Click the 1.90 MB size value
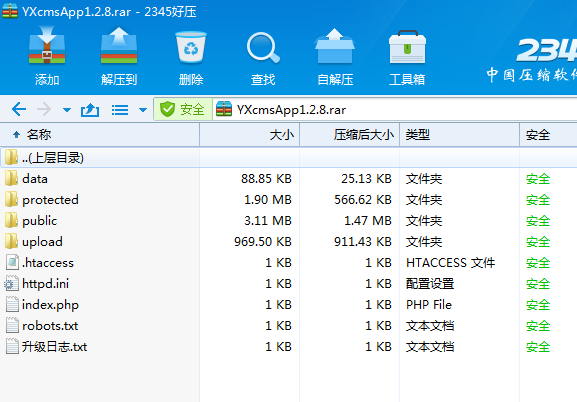 click(268, 200)
